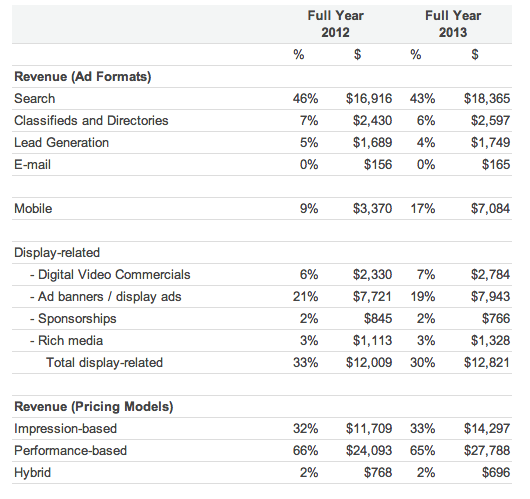Click the Revenue (Pricing Models) heading
Viewport: 530px width, 499px height.
pyautogui.click(x=94, y=406)
